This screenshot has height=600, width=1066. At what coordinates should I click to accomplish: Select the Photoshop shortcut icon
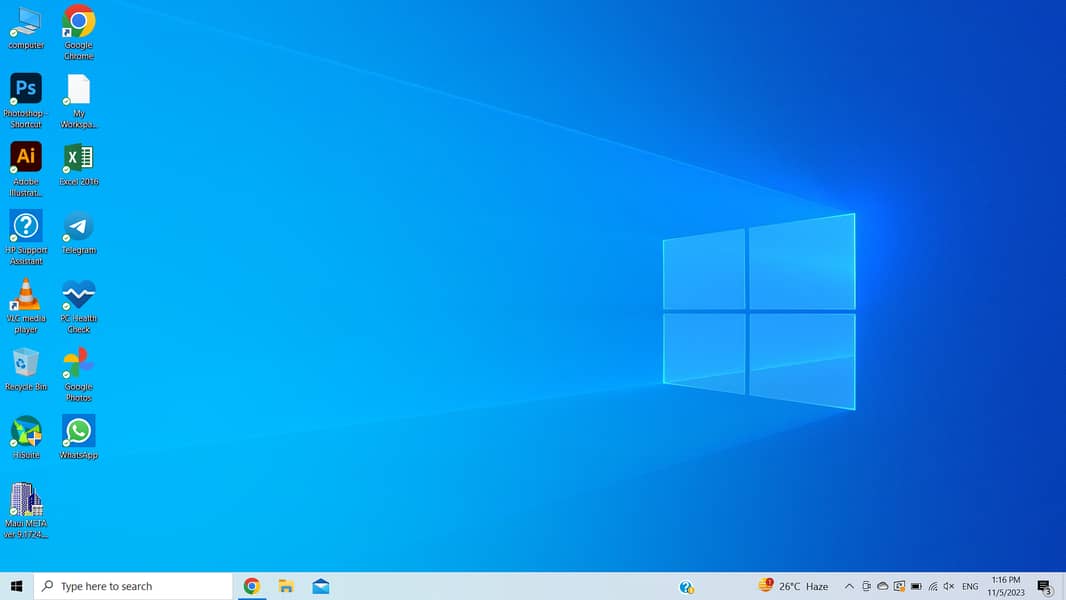click(26, 90)
